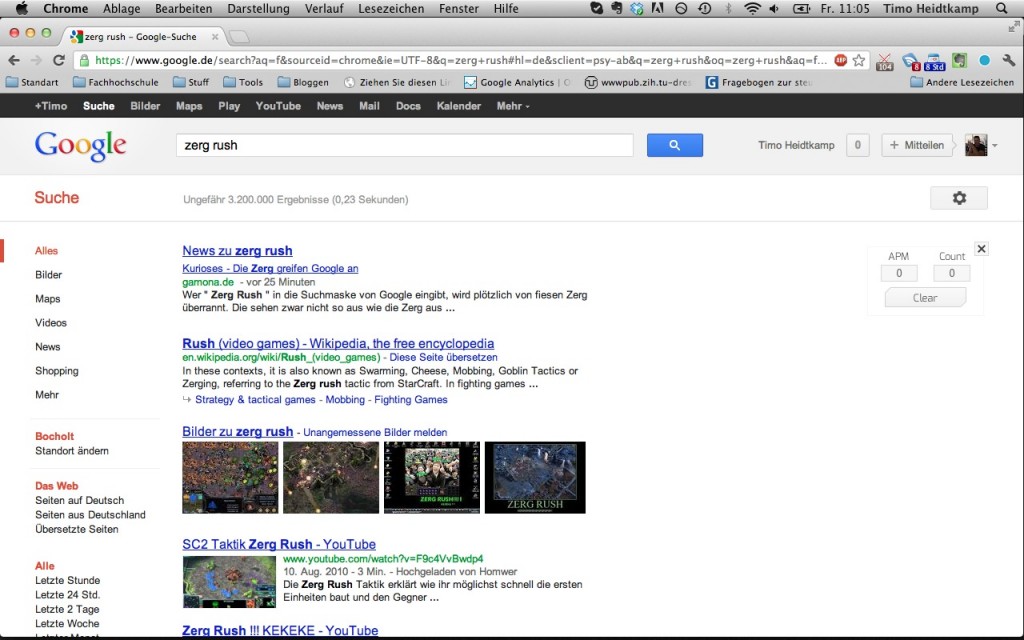Image resolution: width=1024 pixels, height=640 pixels.
Task: Click the APM value field
Action: click(x=899, y=273)
